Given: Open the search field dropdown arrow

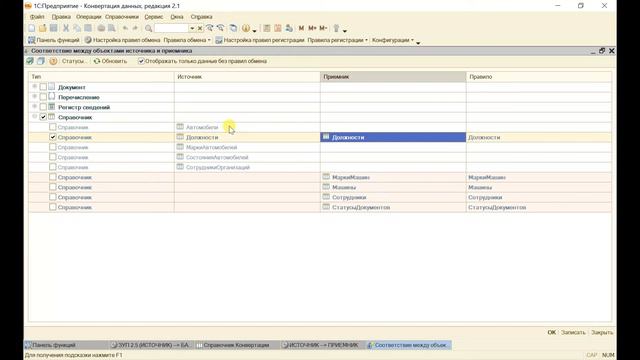Looking at the screenshot, I should tap(192, 28).
